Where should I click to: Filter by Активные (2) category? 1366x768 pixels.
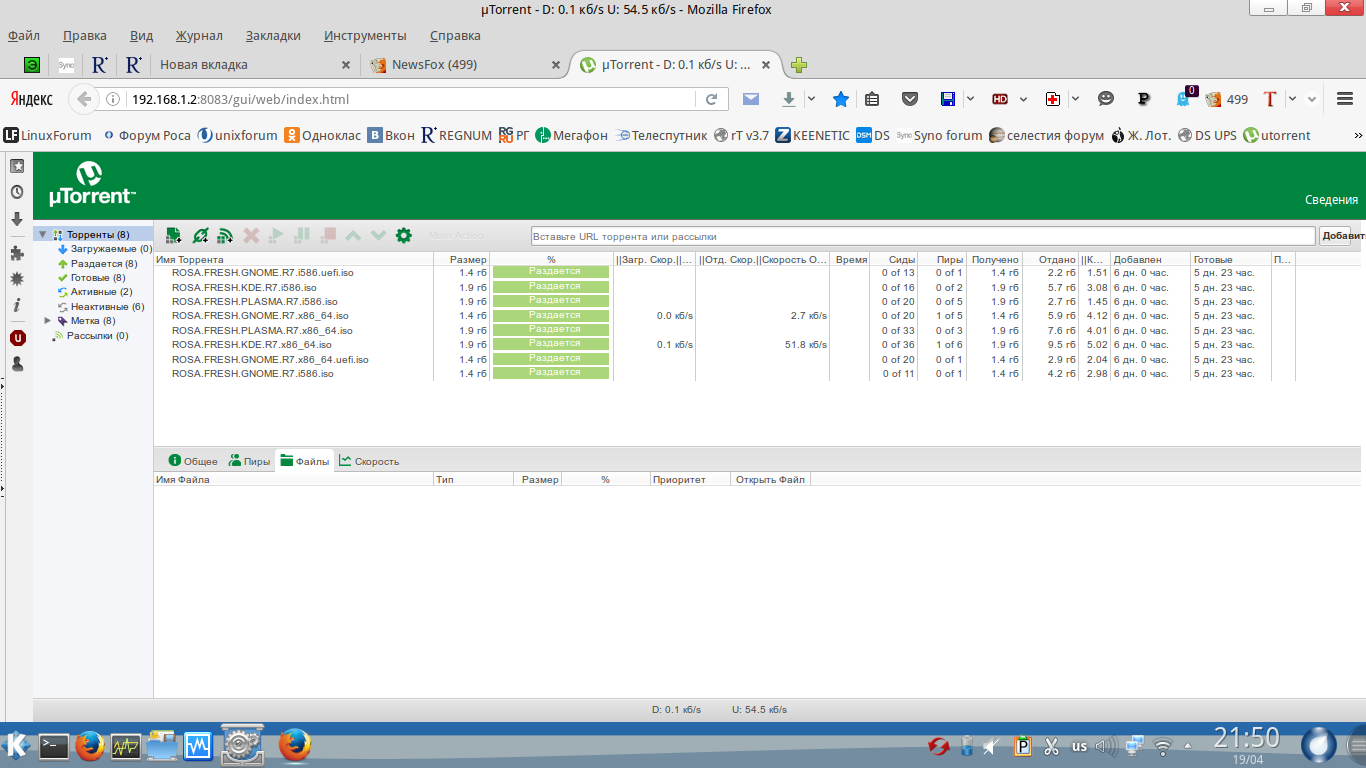94,291
